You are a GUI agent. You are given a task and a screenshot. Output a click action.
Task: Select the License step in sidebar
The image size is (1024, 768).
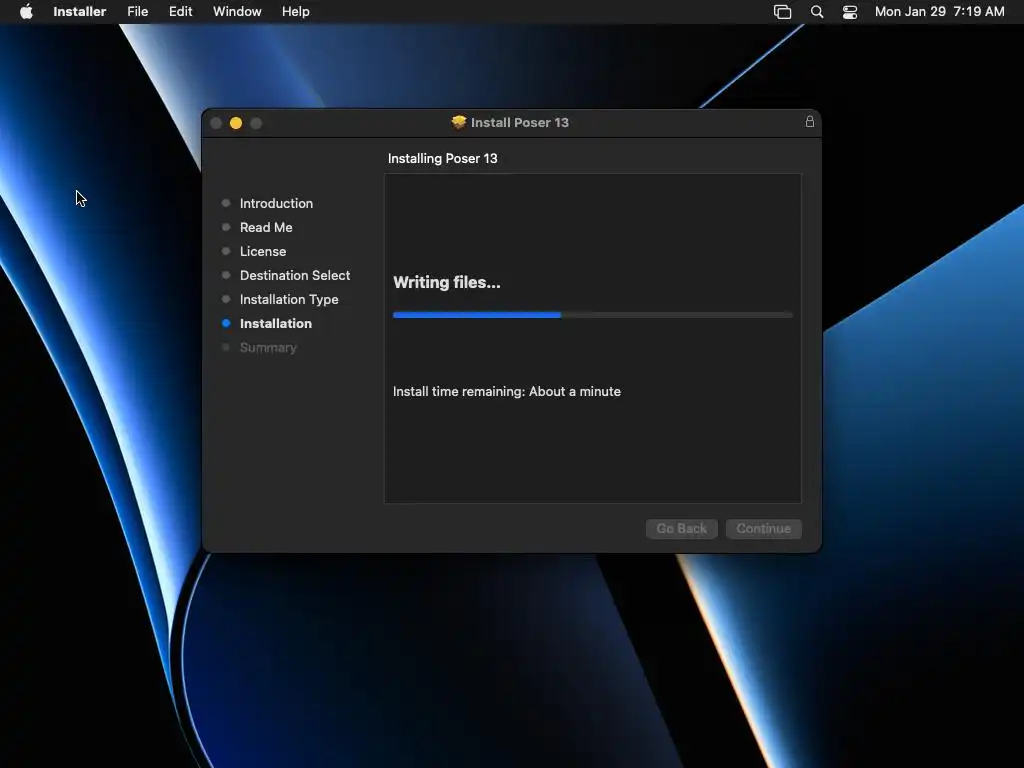[x=263, y=251]
